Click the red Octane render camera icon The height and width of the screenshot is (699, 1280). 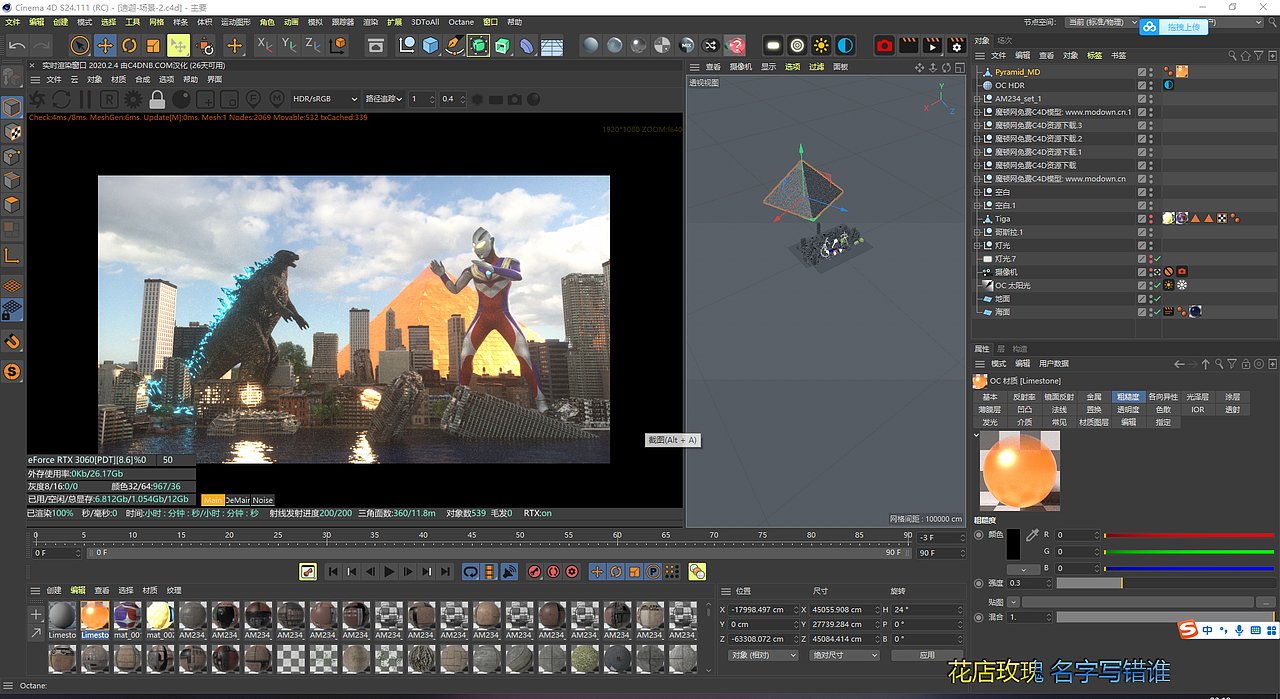(x=885, y=45)
